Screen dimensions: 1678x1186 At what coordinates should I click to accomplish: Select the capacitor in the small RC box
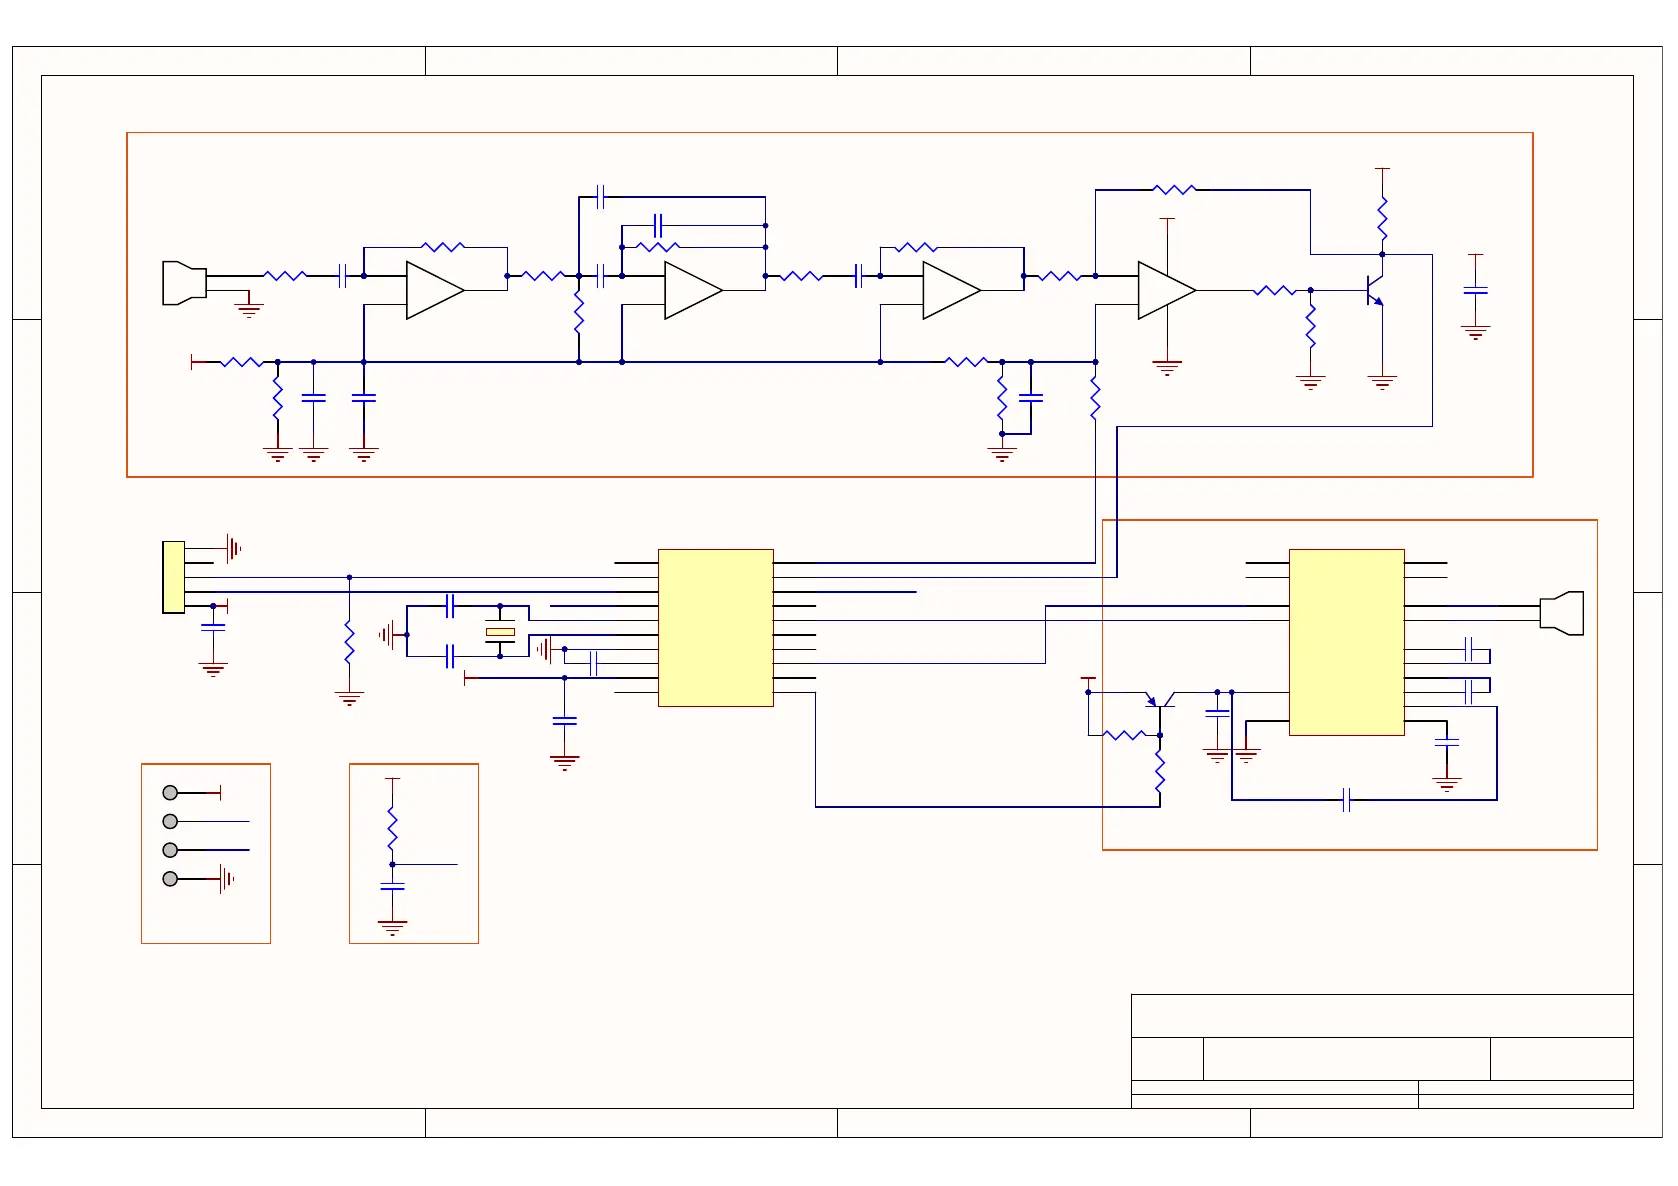click(392, 887)
